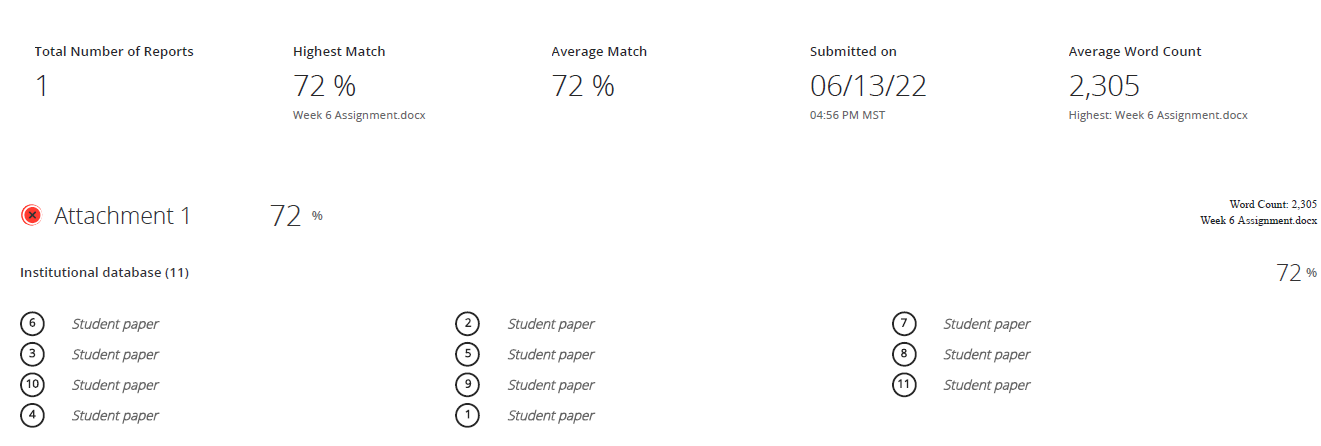Click Week 6 Assignment.docx below Word Count

click(1258, 220)
